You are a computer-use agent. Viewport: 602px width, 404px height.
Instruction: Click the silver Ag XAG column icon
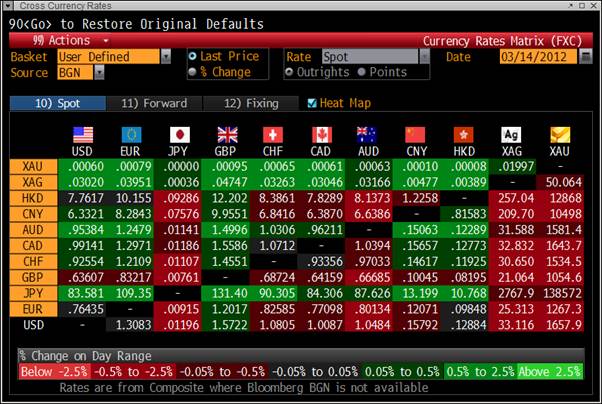pos(510,134)
